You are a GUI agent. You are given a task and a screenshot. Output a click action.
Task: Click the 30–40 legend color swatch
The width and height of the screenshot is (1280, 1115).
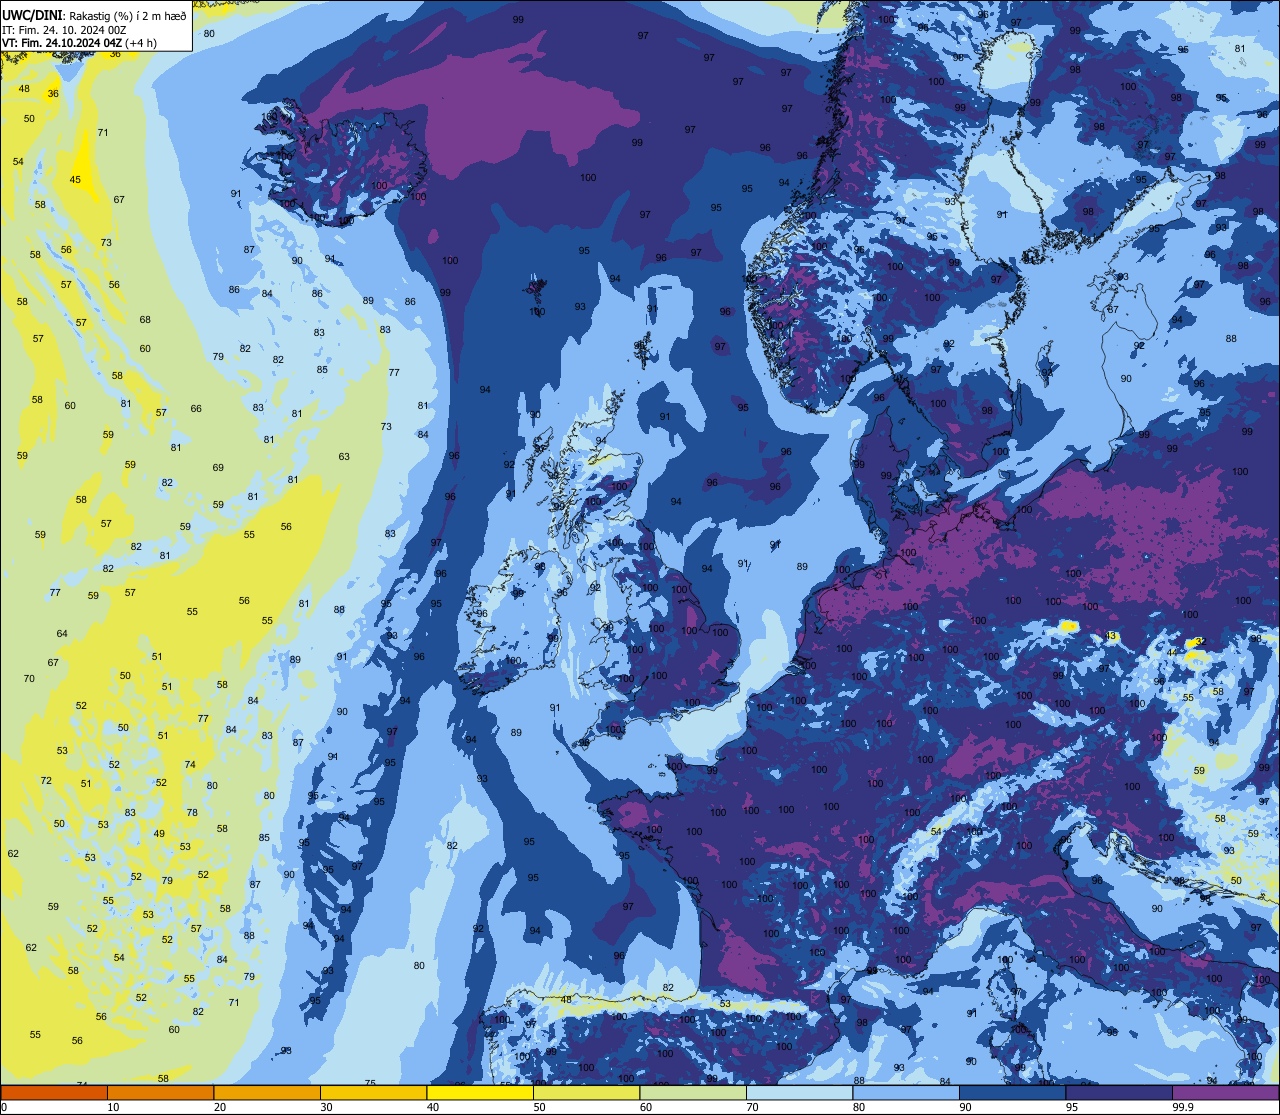pos(373,1092)
